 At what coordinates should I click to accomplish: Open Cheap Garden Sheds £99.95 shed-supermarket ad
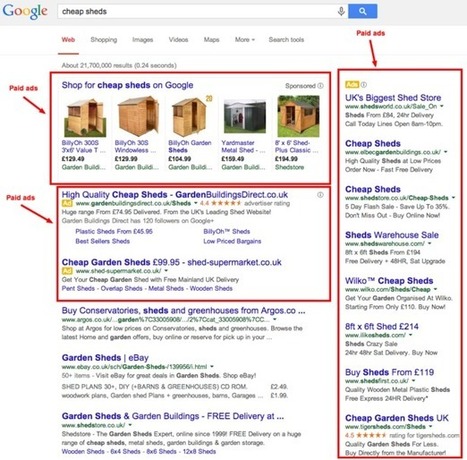172,262
